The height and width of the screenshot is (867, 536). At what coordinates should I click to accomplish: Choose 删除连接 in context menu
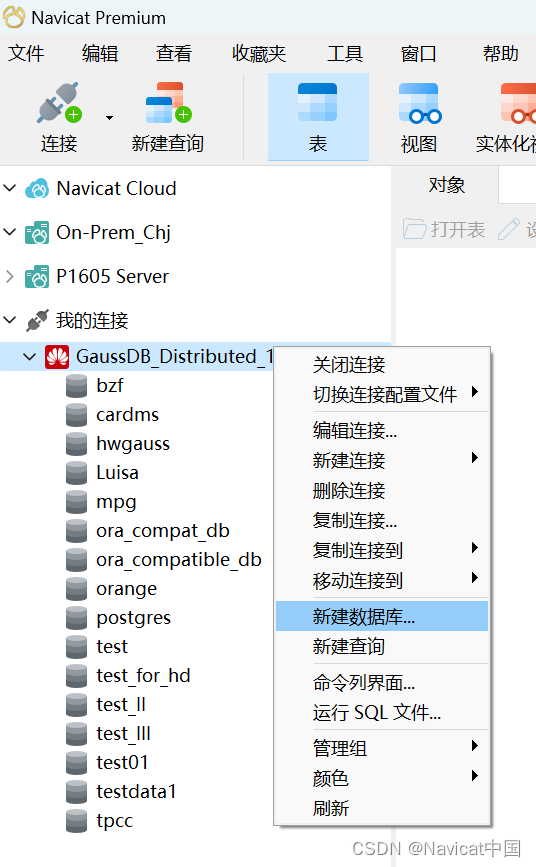point(382,490)
